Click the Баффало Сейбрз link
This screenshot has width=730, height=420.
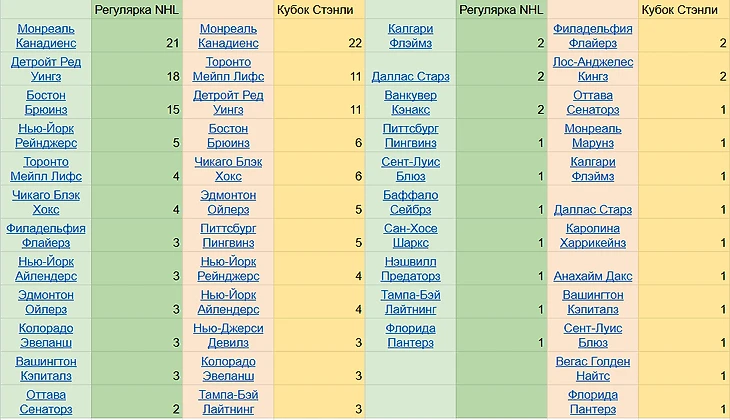[411, 202]
